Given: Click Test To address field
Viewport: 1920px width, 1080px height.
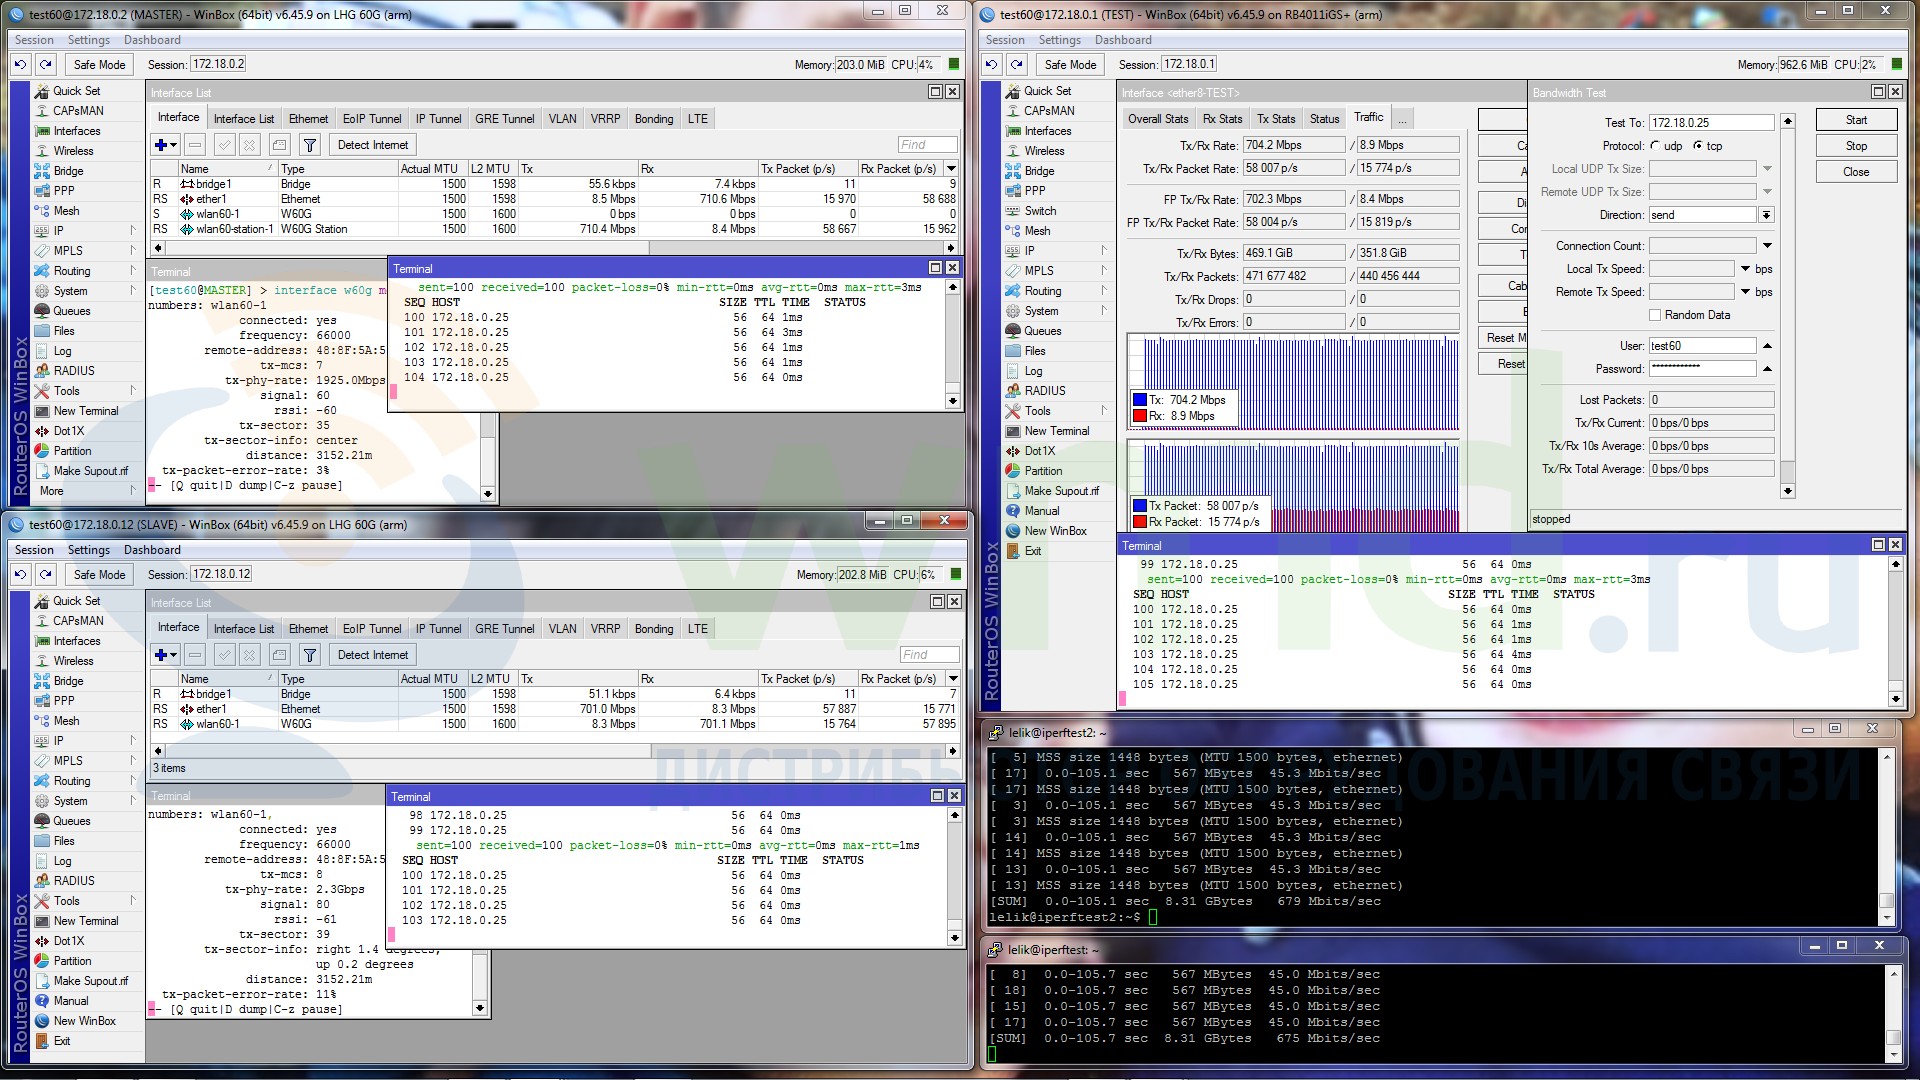Looking at the screenshot, I should [1711, 123].
